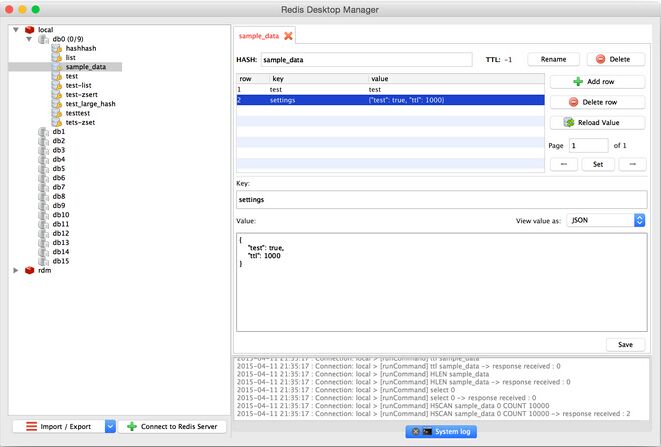Click the HASH key name input field
Screen dimensions: 661x447
pyautogui.click(x=366, y=59)
